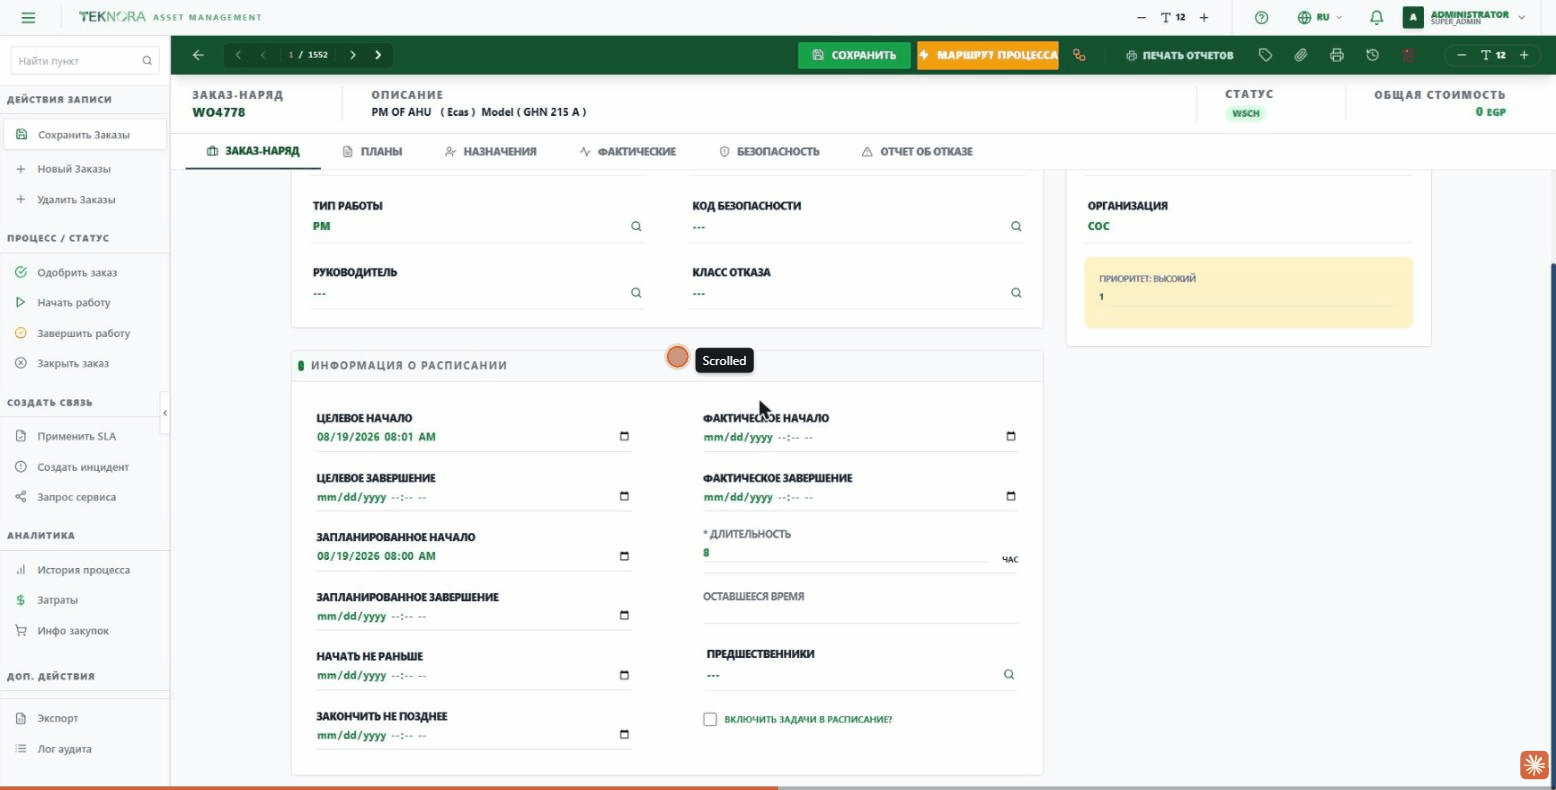Collapse the left sidebar with its arrow handle
This screenshot has height=790, width=1556.
[x=165, y=413]
